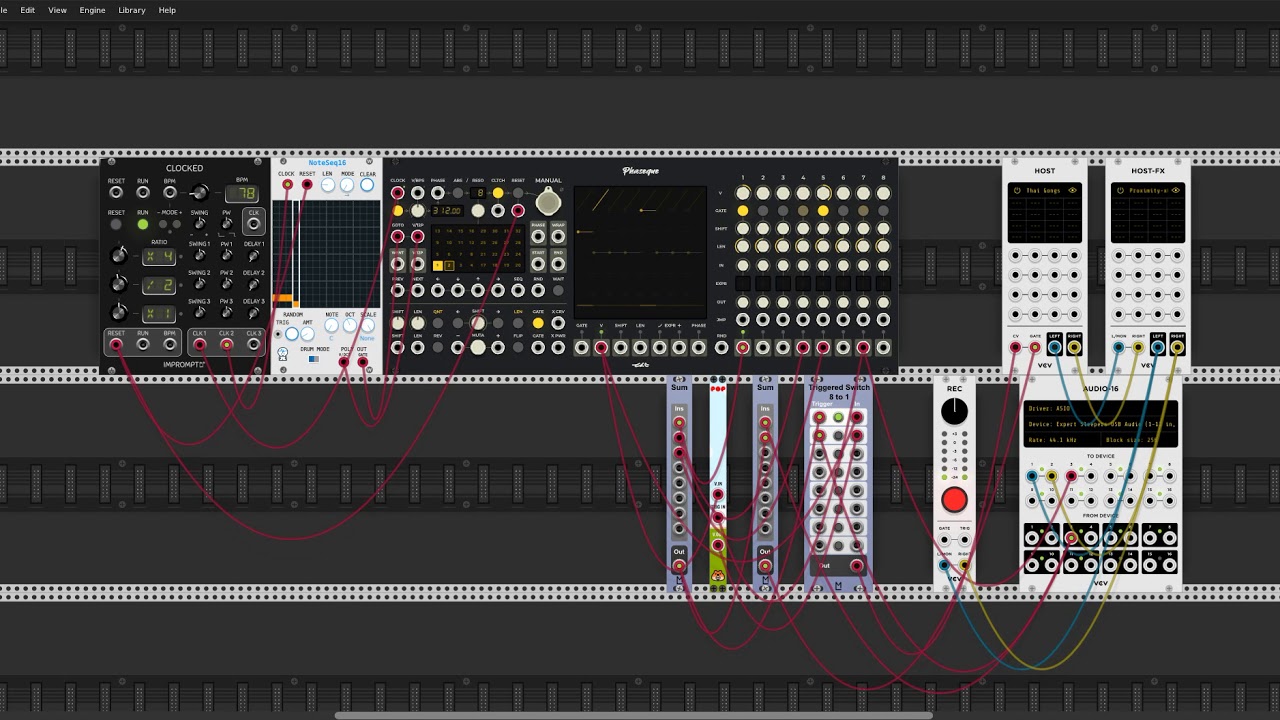This screenshot has width=1280, height=720.
Task: Open the Library menu
Action: point(132,10)
